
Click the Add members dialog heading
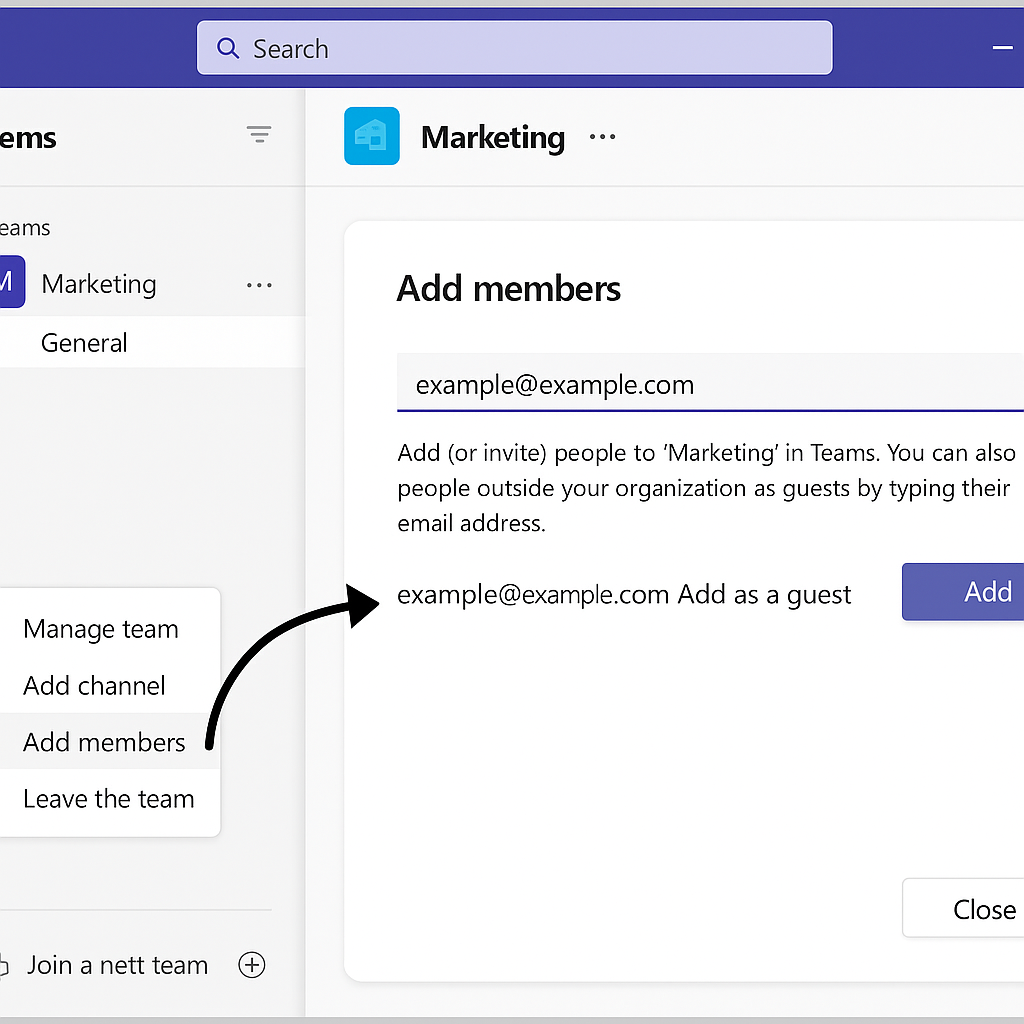508,288
